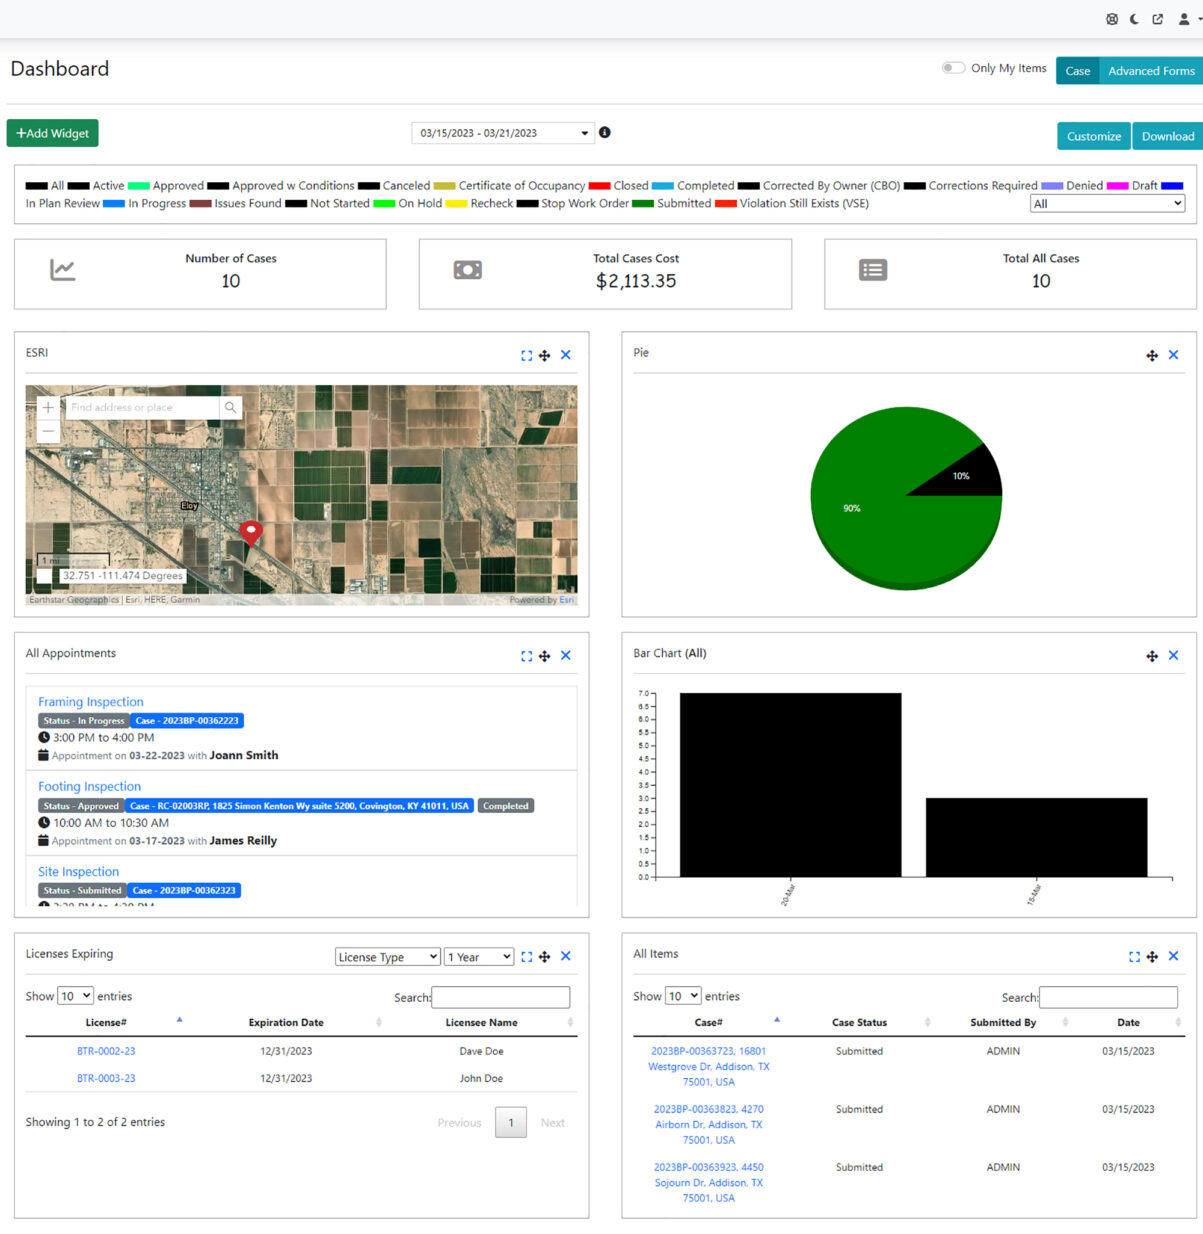The image size is (1203, 1234).
Task: Select the Case tab
Action: pos(1077,71)
